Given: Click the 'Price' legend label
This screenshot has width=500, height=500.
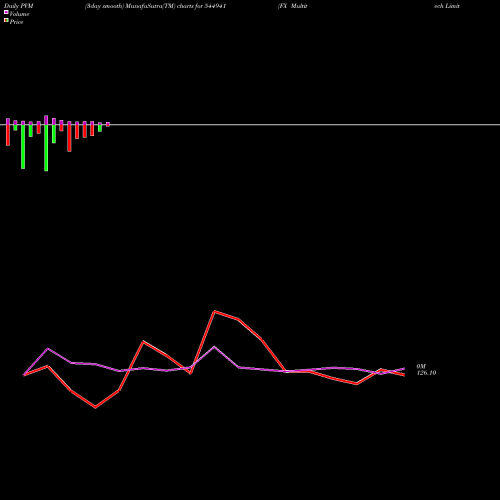Looking at the screenshot, I should pyautogui.click(x=16, y=22).
